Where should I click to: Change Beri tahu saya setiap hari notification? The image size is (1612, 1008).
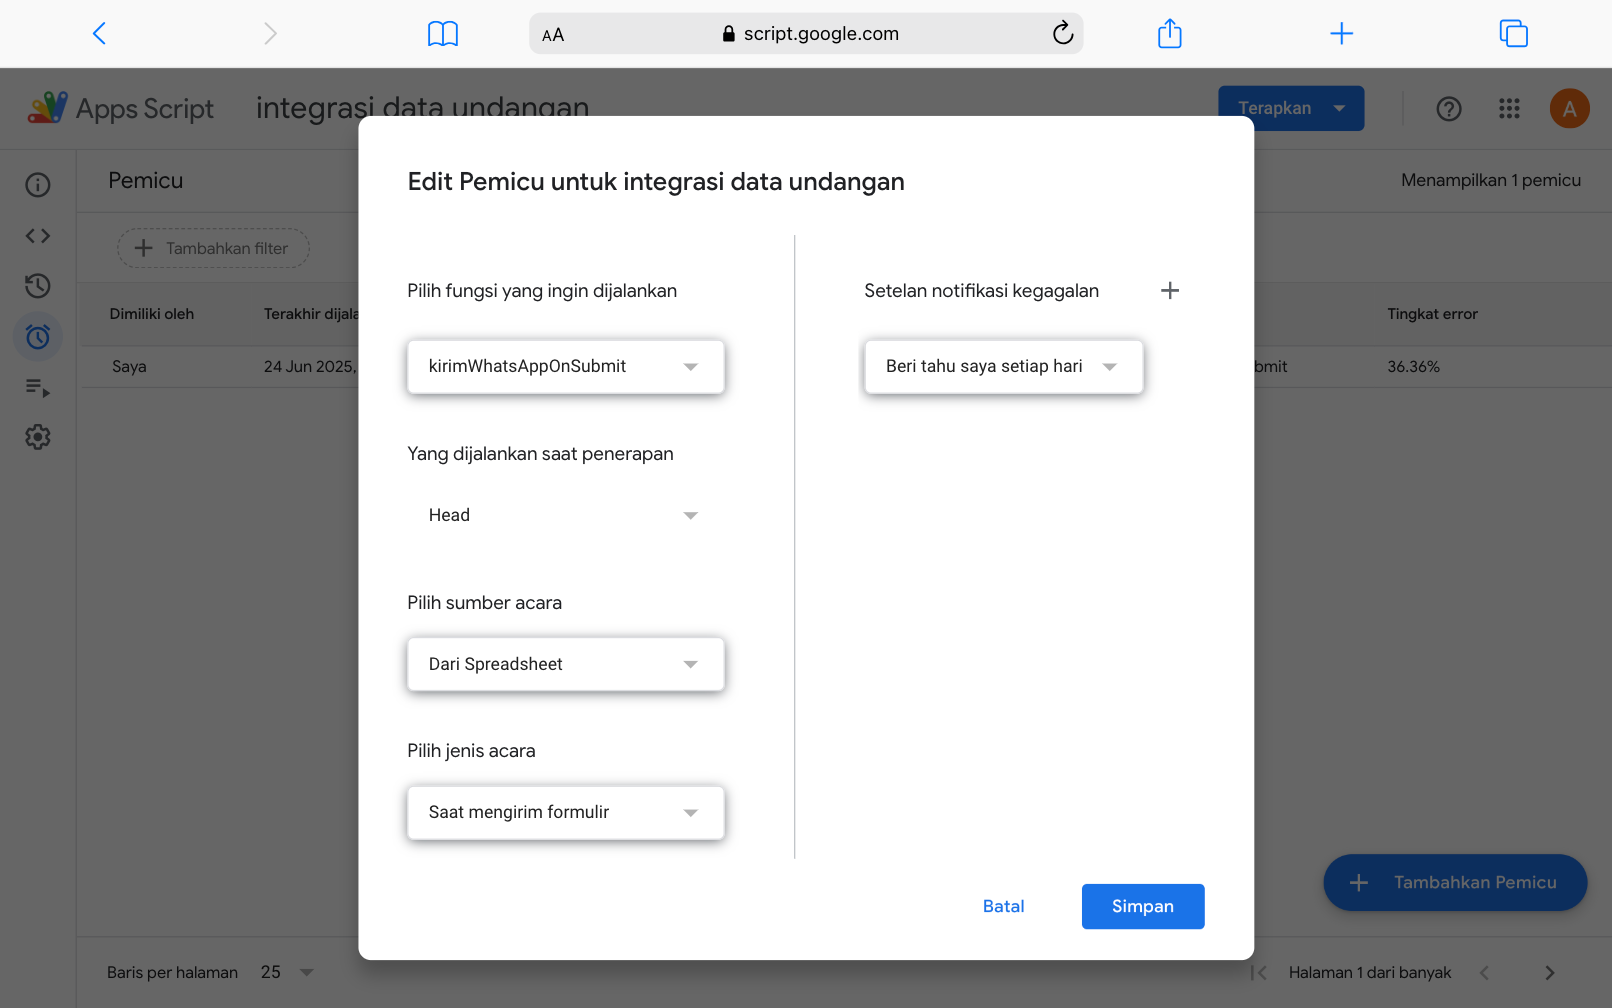1003,367
